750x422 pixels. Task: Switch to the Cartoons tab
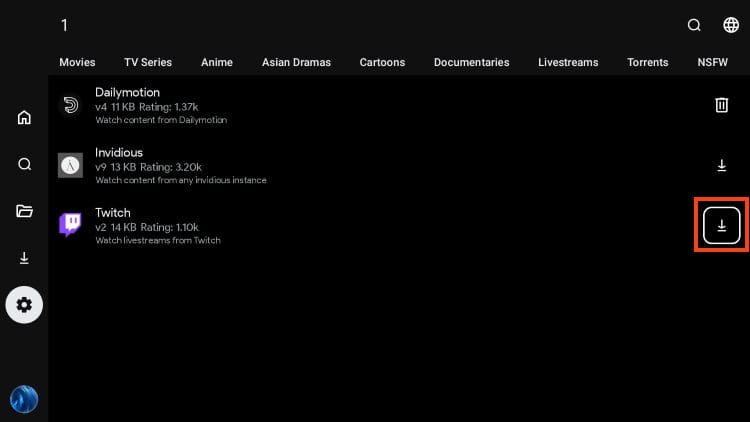click(382, 62)
